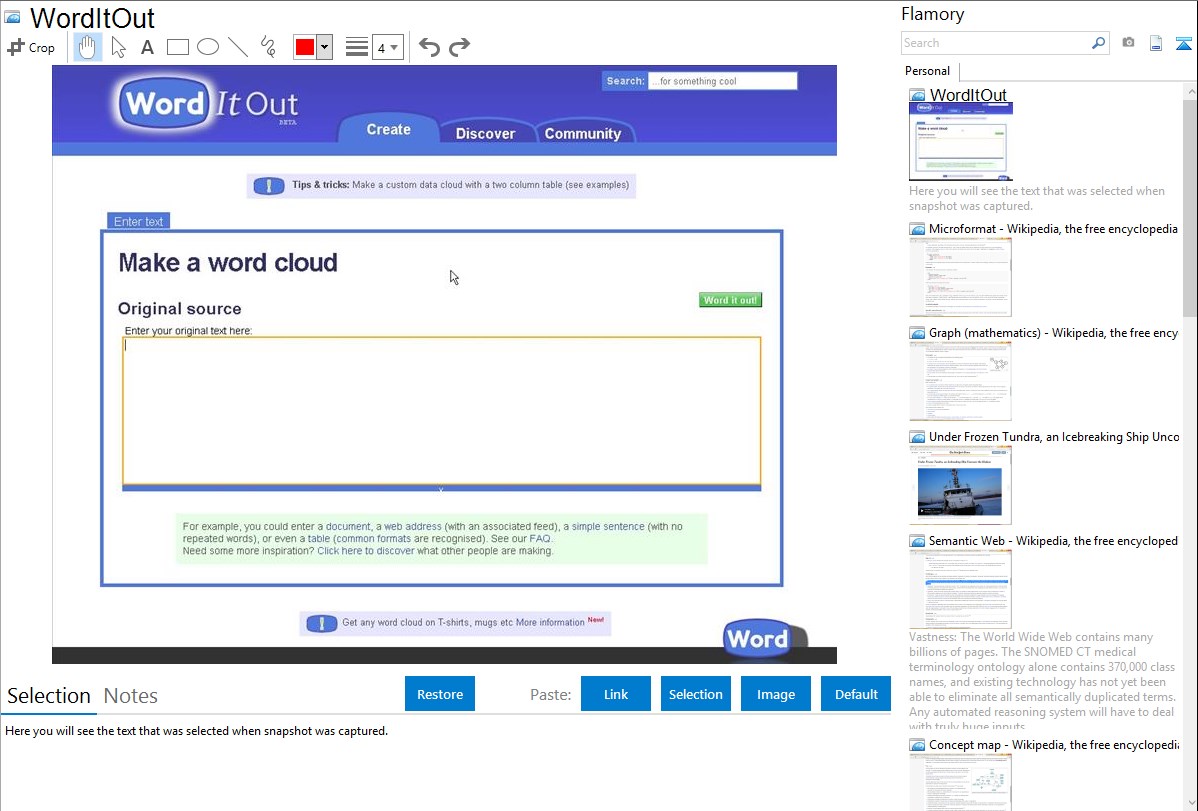Switch to the Selection tab

coord(48,696)
